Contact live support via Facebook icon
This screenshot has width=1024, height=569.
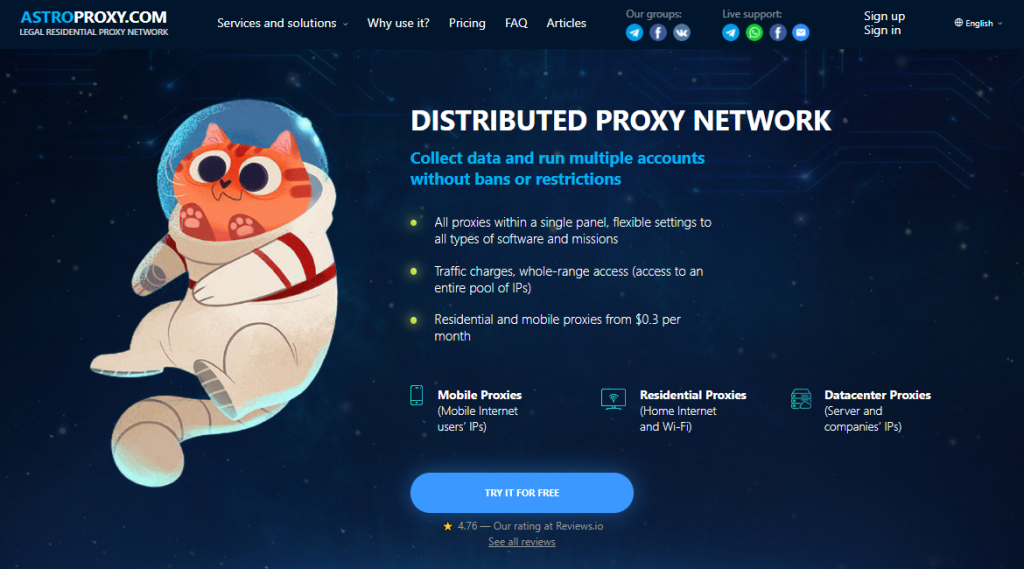778,33
